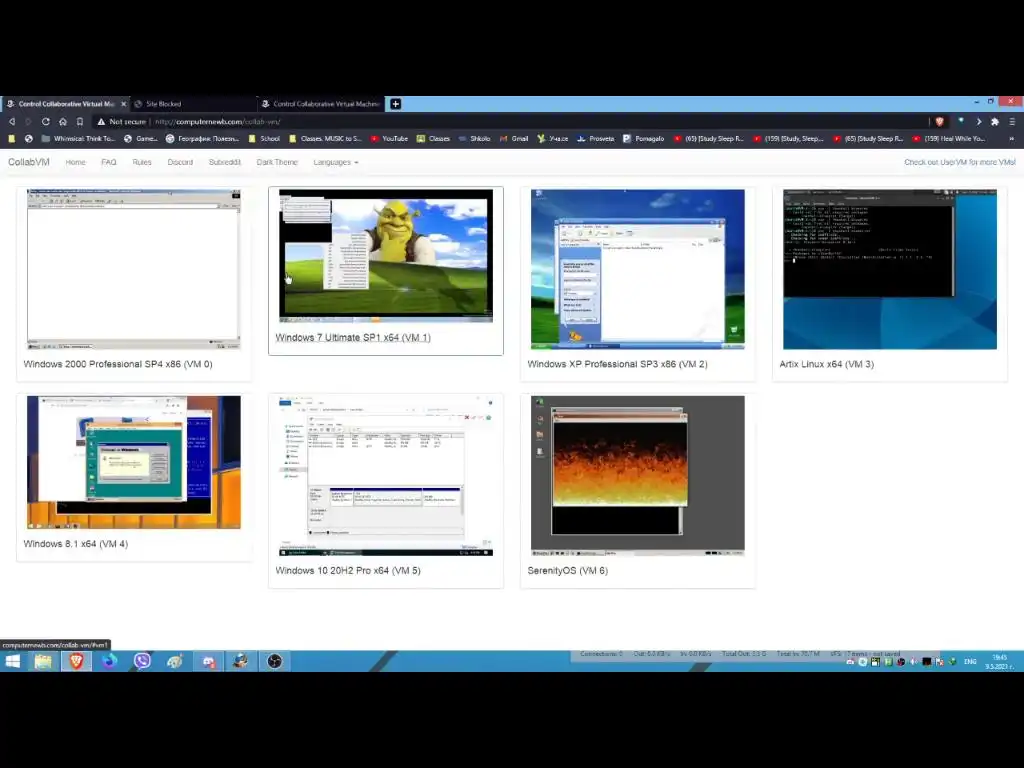Open the Brave Shields lion icon
This screenshot has width=1024, height=768.
[x=940, y=121]
